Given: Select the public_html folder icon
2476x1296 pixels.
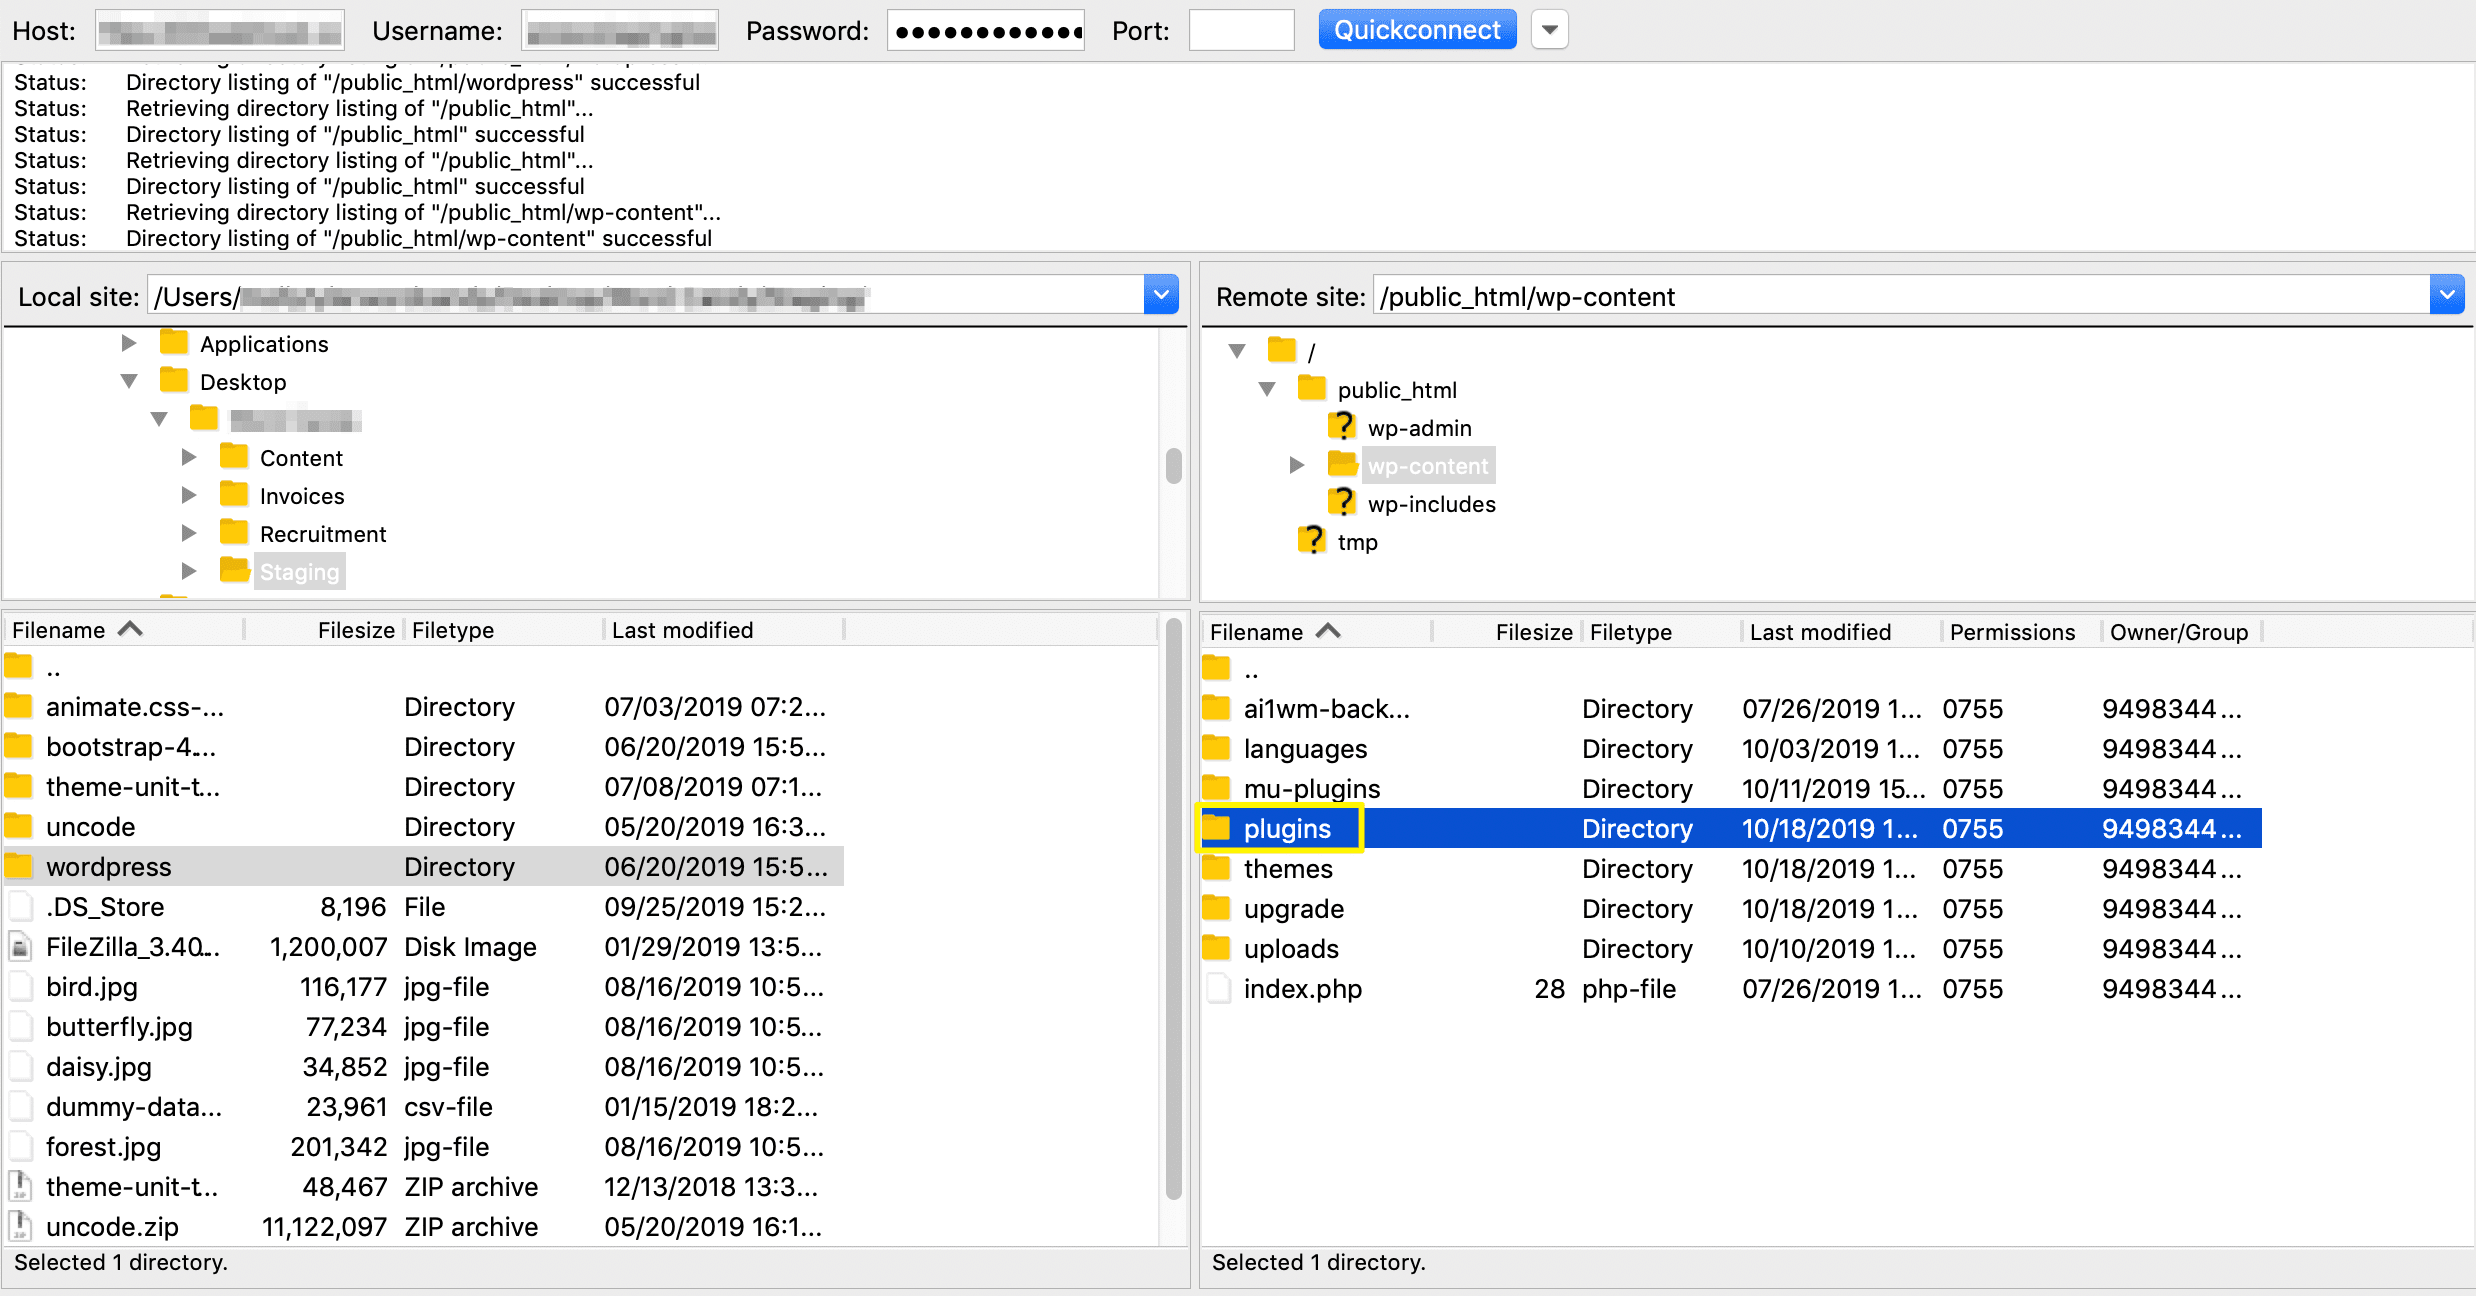Looking at the screenshot, I should [1312, 388].
